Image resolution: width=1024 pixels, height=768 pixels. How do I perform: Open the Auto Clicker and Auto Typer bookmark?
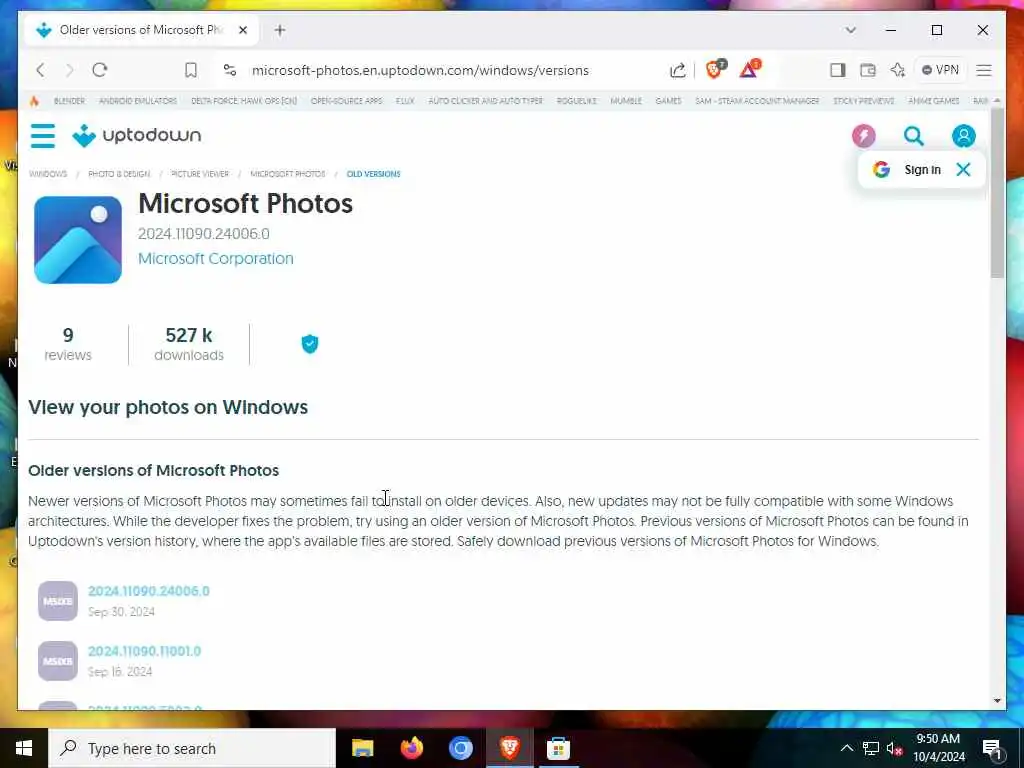pos(485,101)
